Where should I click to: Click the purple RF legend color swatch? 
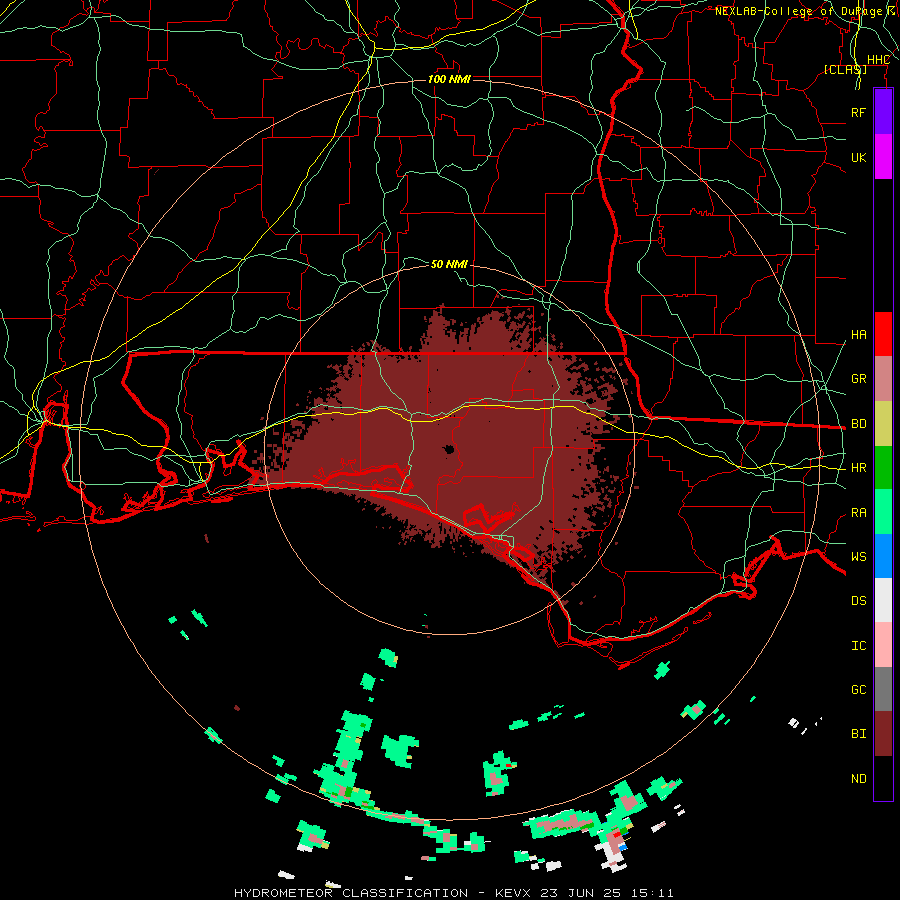(883, 112)
